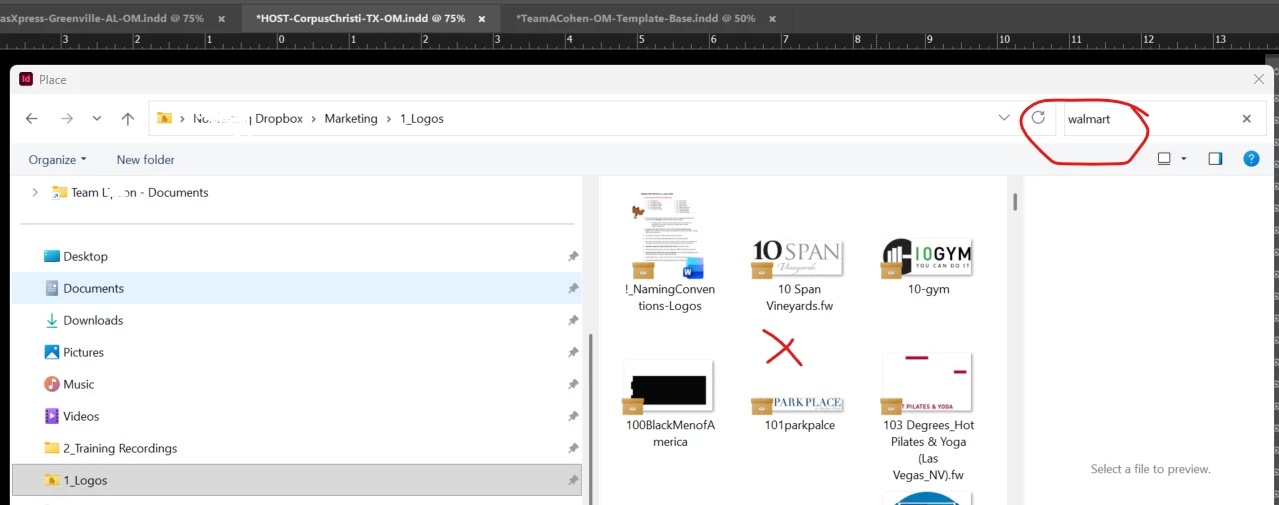Change view layout icon
The height and width of the screenshot is (505, 1279).
[x=1164, y=158]
